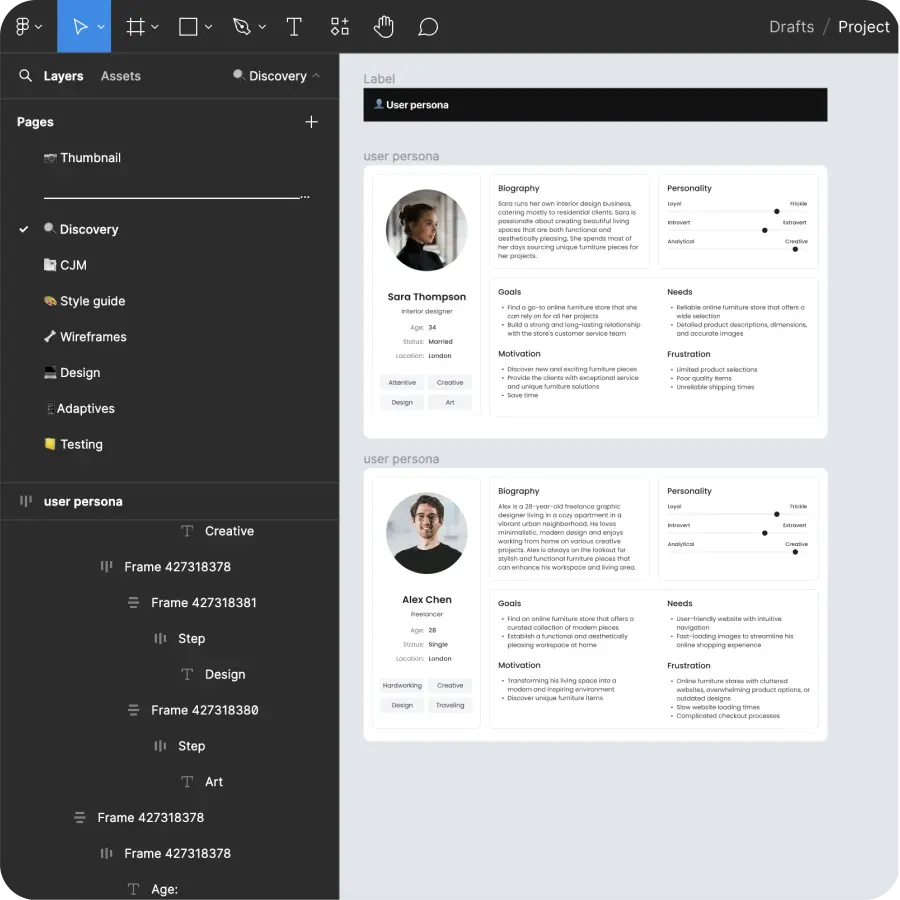900x900 pixels.
Task: Open the Move tool dropdown chevron
Action: point(100,27)
